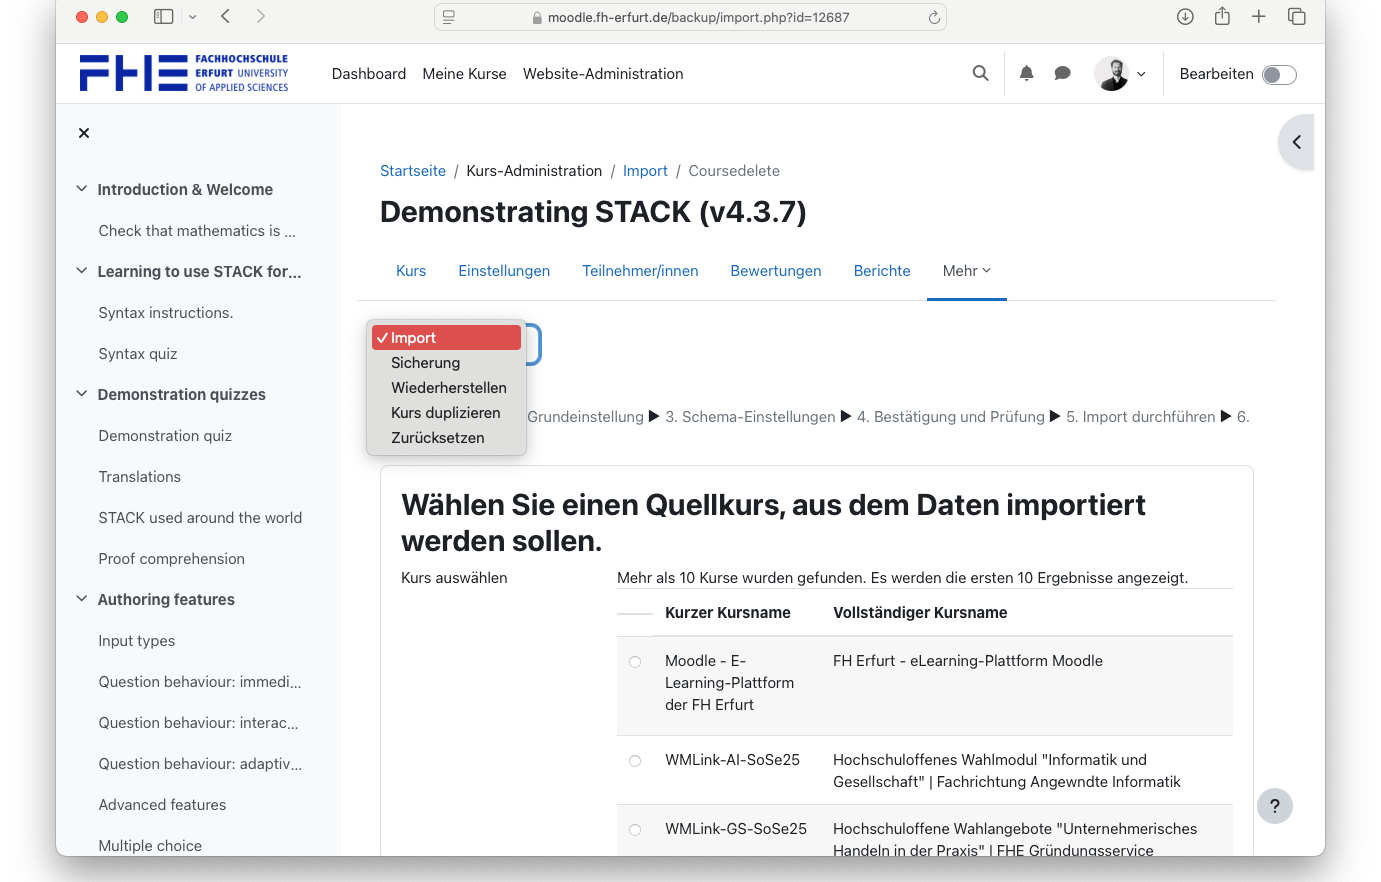Viewport: 1381px width, 882px height.
Task: Collapse the Introduction & Welcome section
Action: pyautogui.click(x=82, y=189)
